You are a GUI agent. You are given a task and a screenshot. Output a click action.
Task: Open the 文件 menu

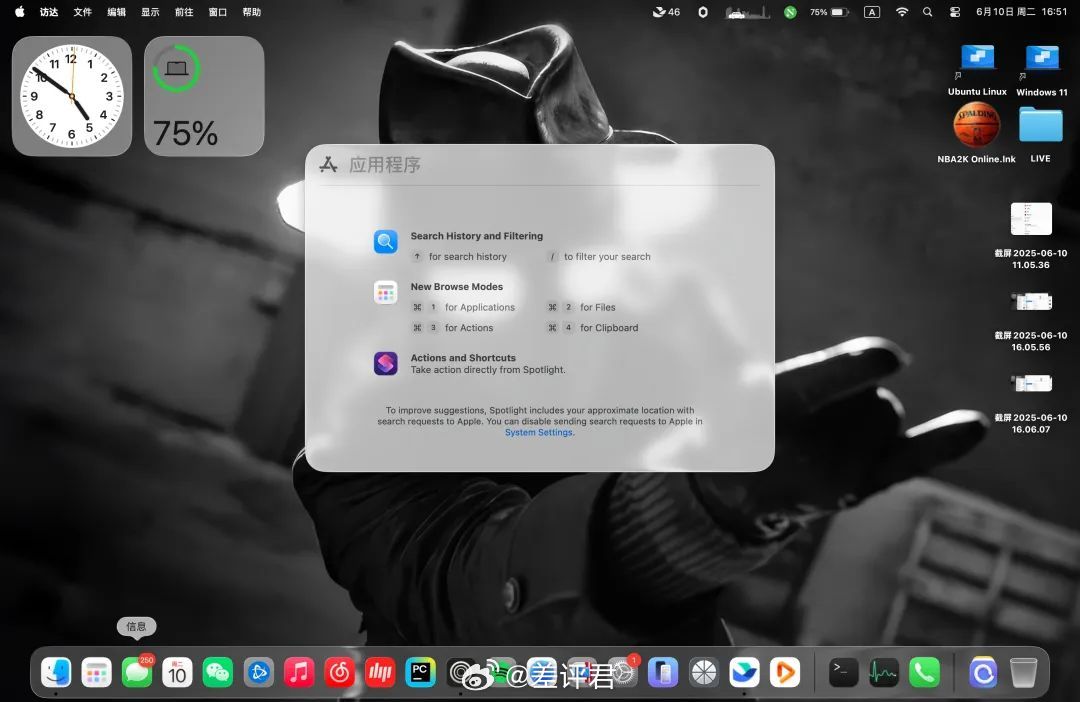(83, 12)
